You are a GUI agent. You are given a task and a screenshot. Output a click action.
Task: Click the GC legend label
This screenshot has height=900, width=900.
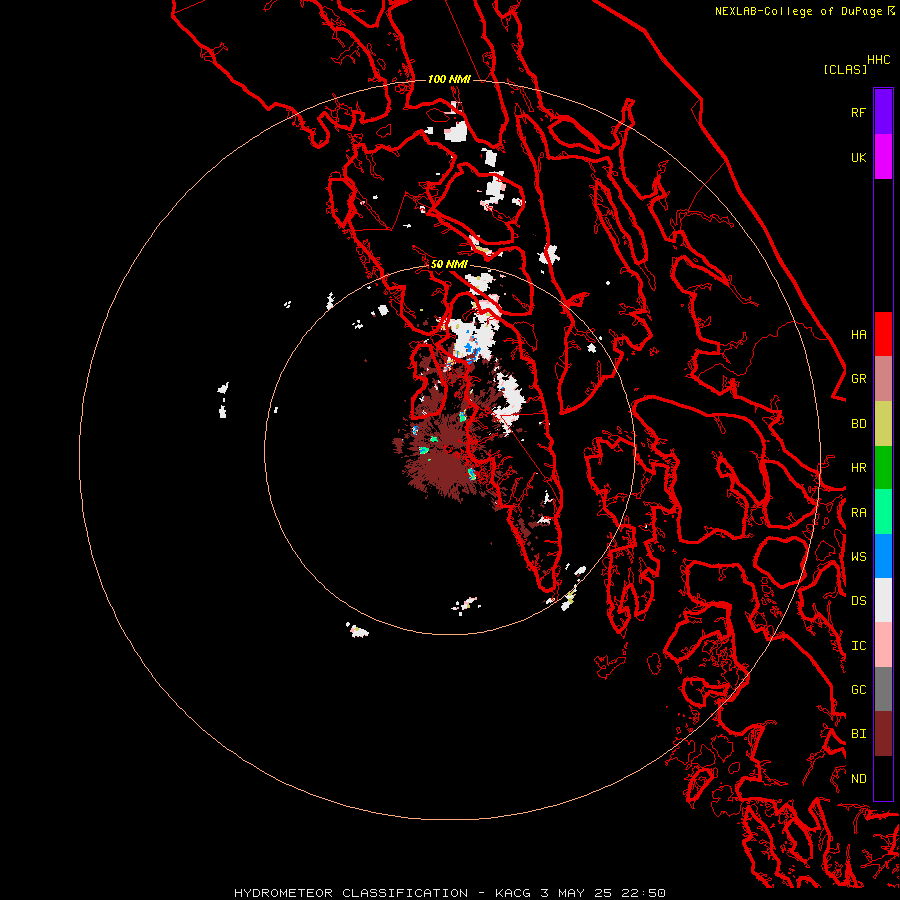click(x=859, y=689)
